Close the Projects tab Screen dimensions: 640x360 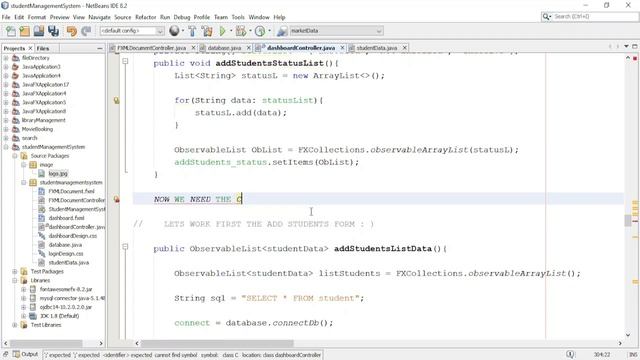[30, 48]
